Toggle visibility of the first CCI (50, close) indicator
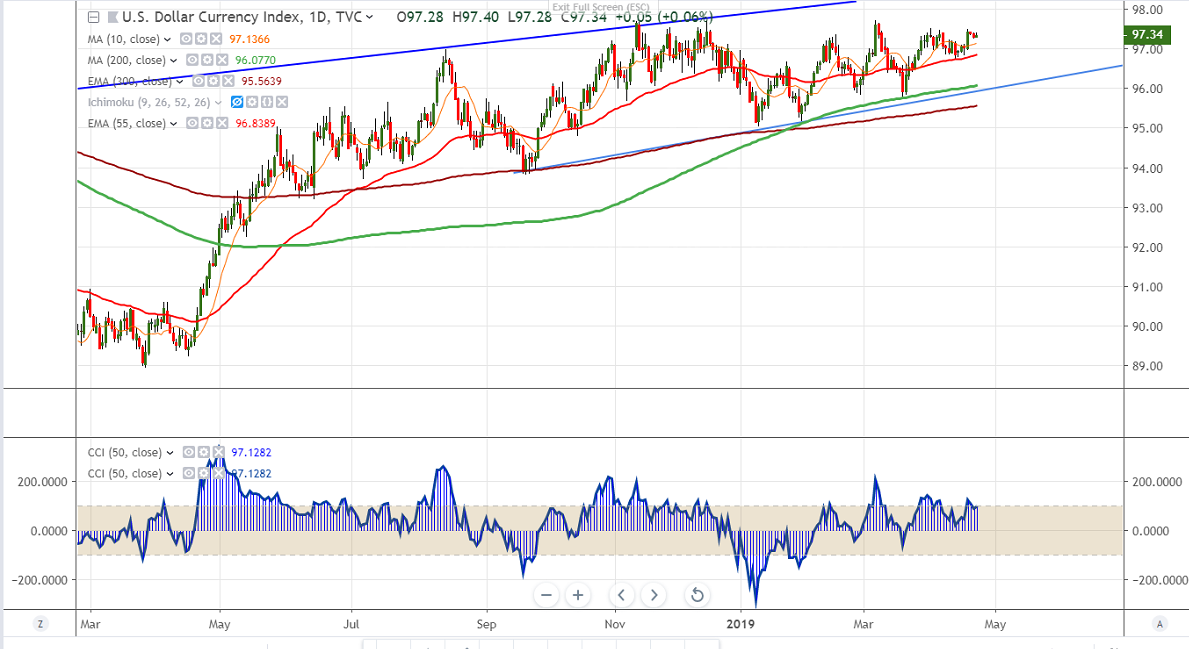The image size is (1189, 649). [189, 453]
